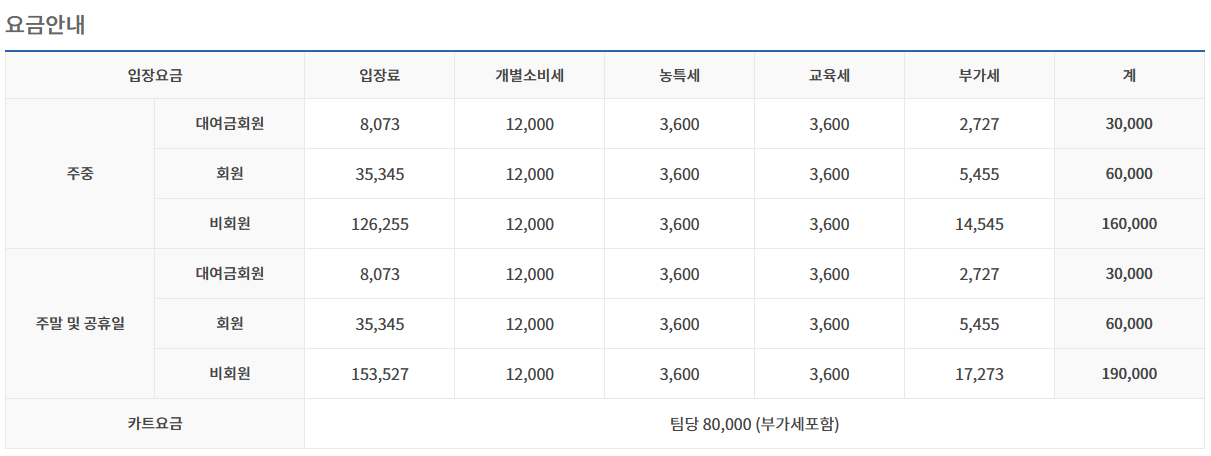
Task: Click the 입장료 column header
Action: tap(379, 75)
